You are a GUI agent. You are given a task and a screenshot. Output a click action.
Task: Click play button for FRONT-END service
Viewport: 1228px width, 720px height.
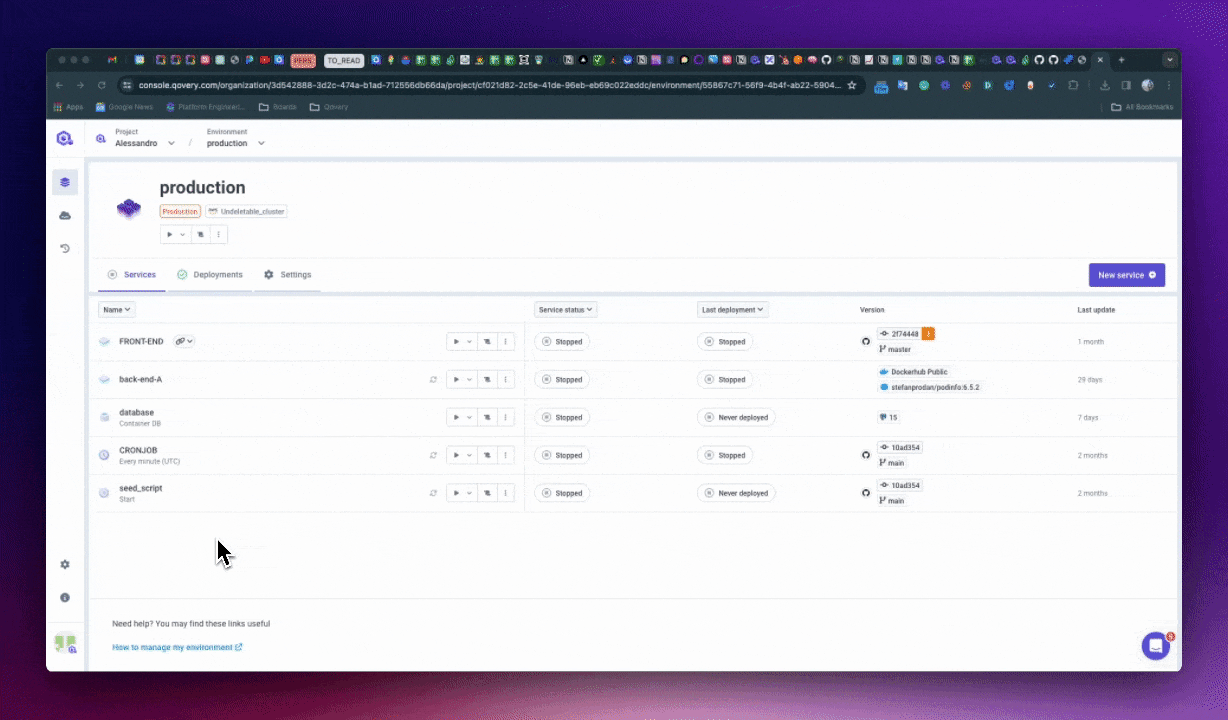coord(456,341)
